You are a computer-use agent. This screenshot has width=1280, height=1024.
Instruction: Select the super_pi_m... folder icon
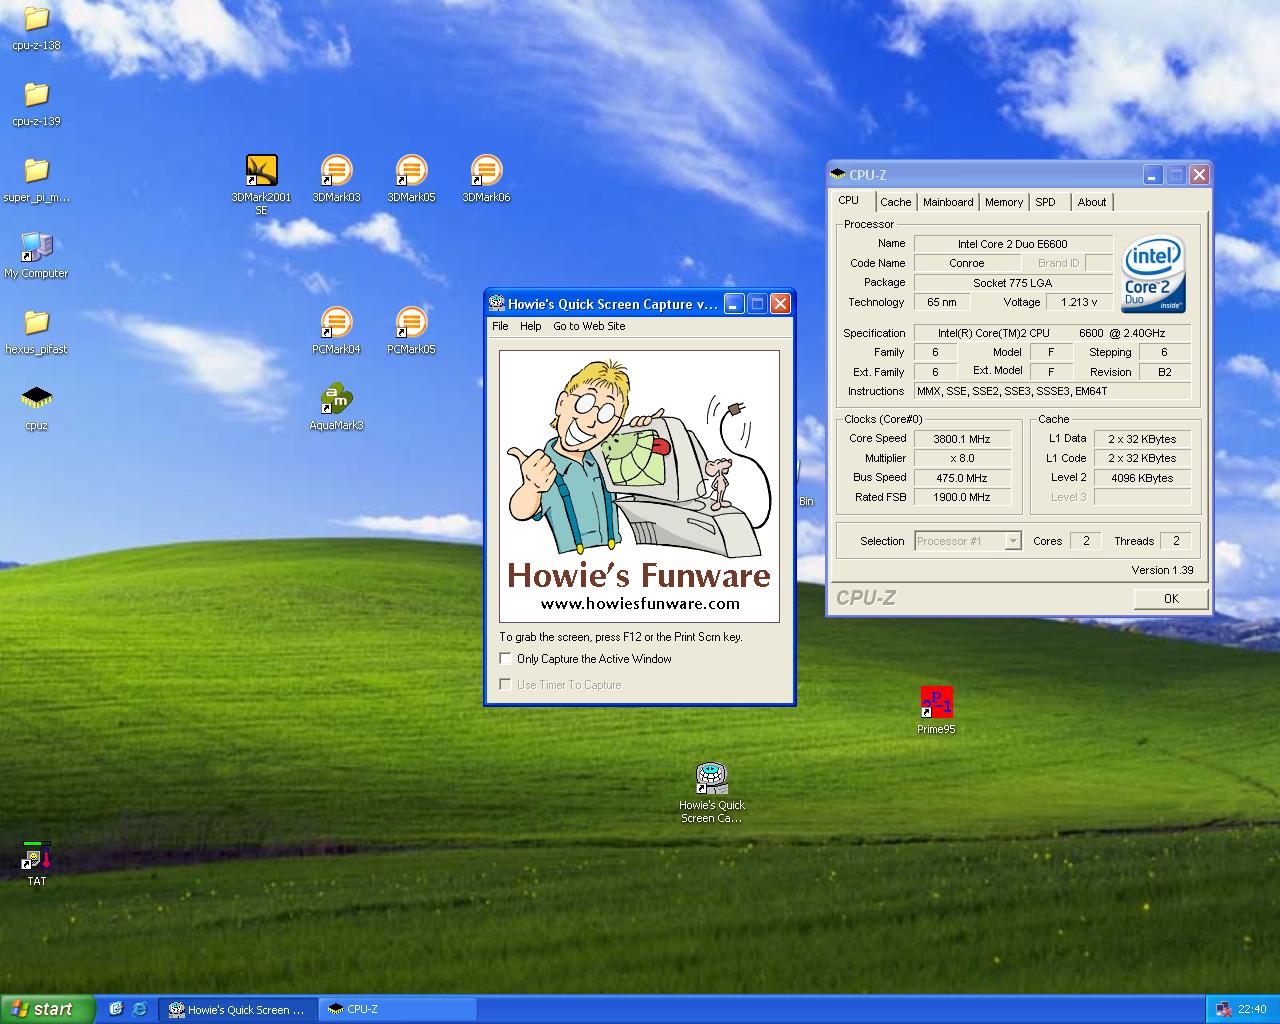[x=36, y=171]
